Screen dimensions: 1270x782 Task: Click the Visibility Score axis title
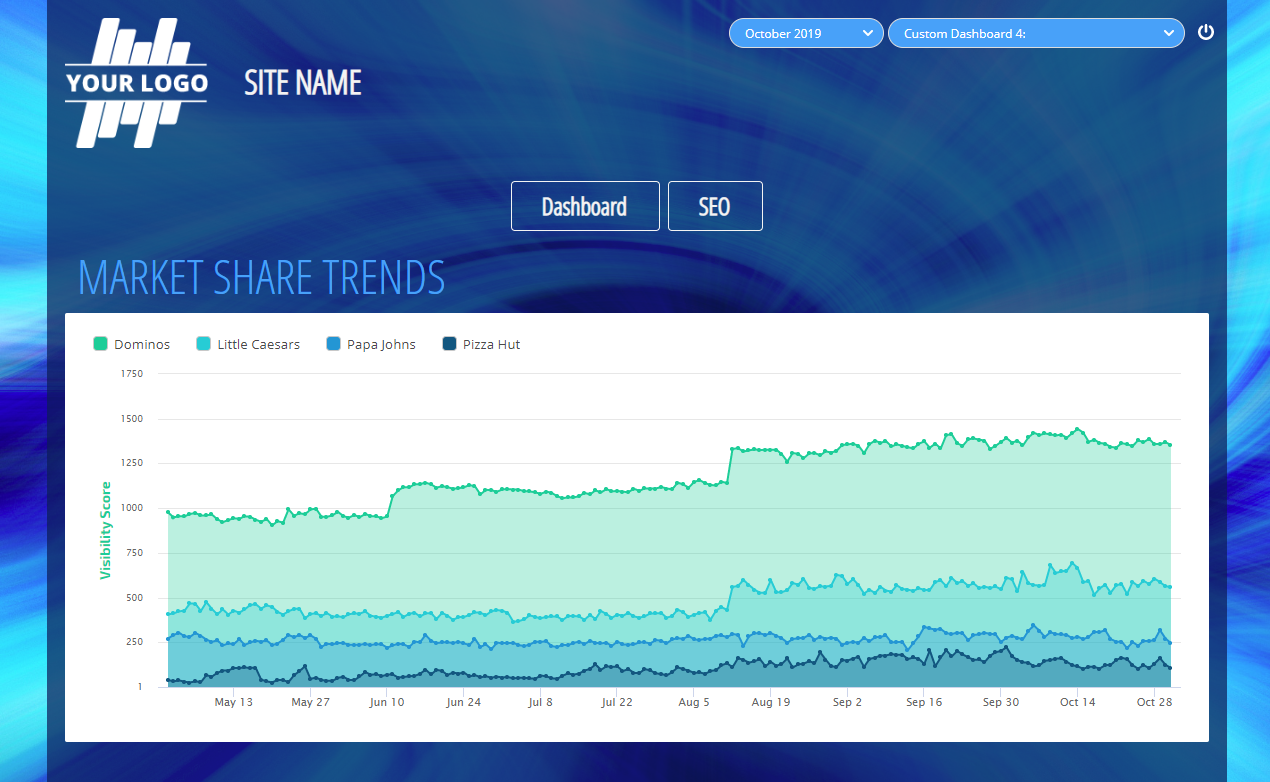click(x=105, y=530)
